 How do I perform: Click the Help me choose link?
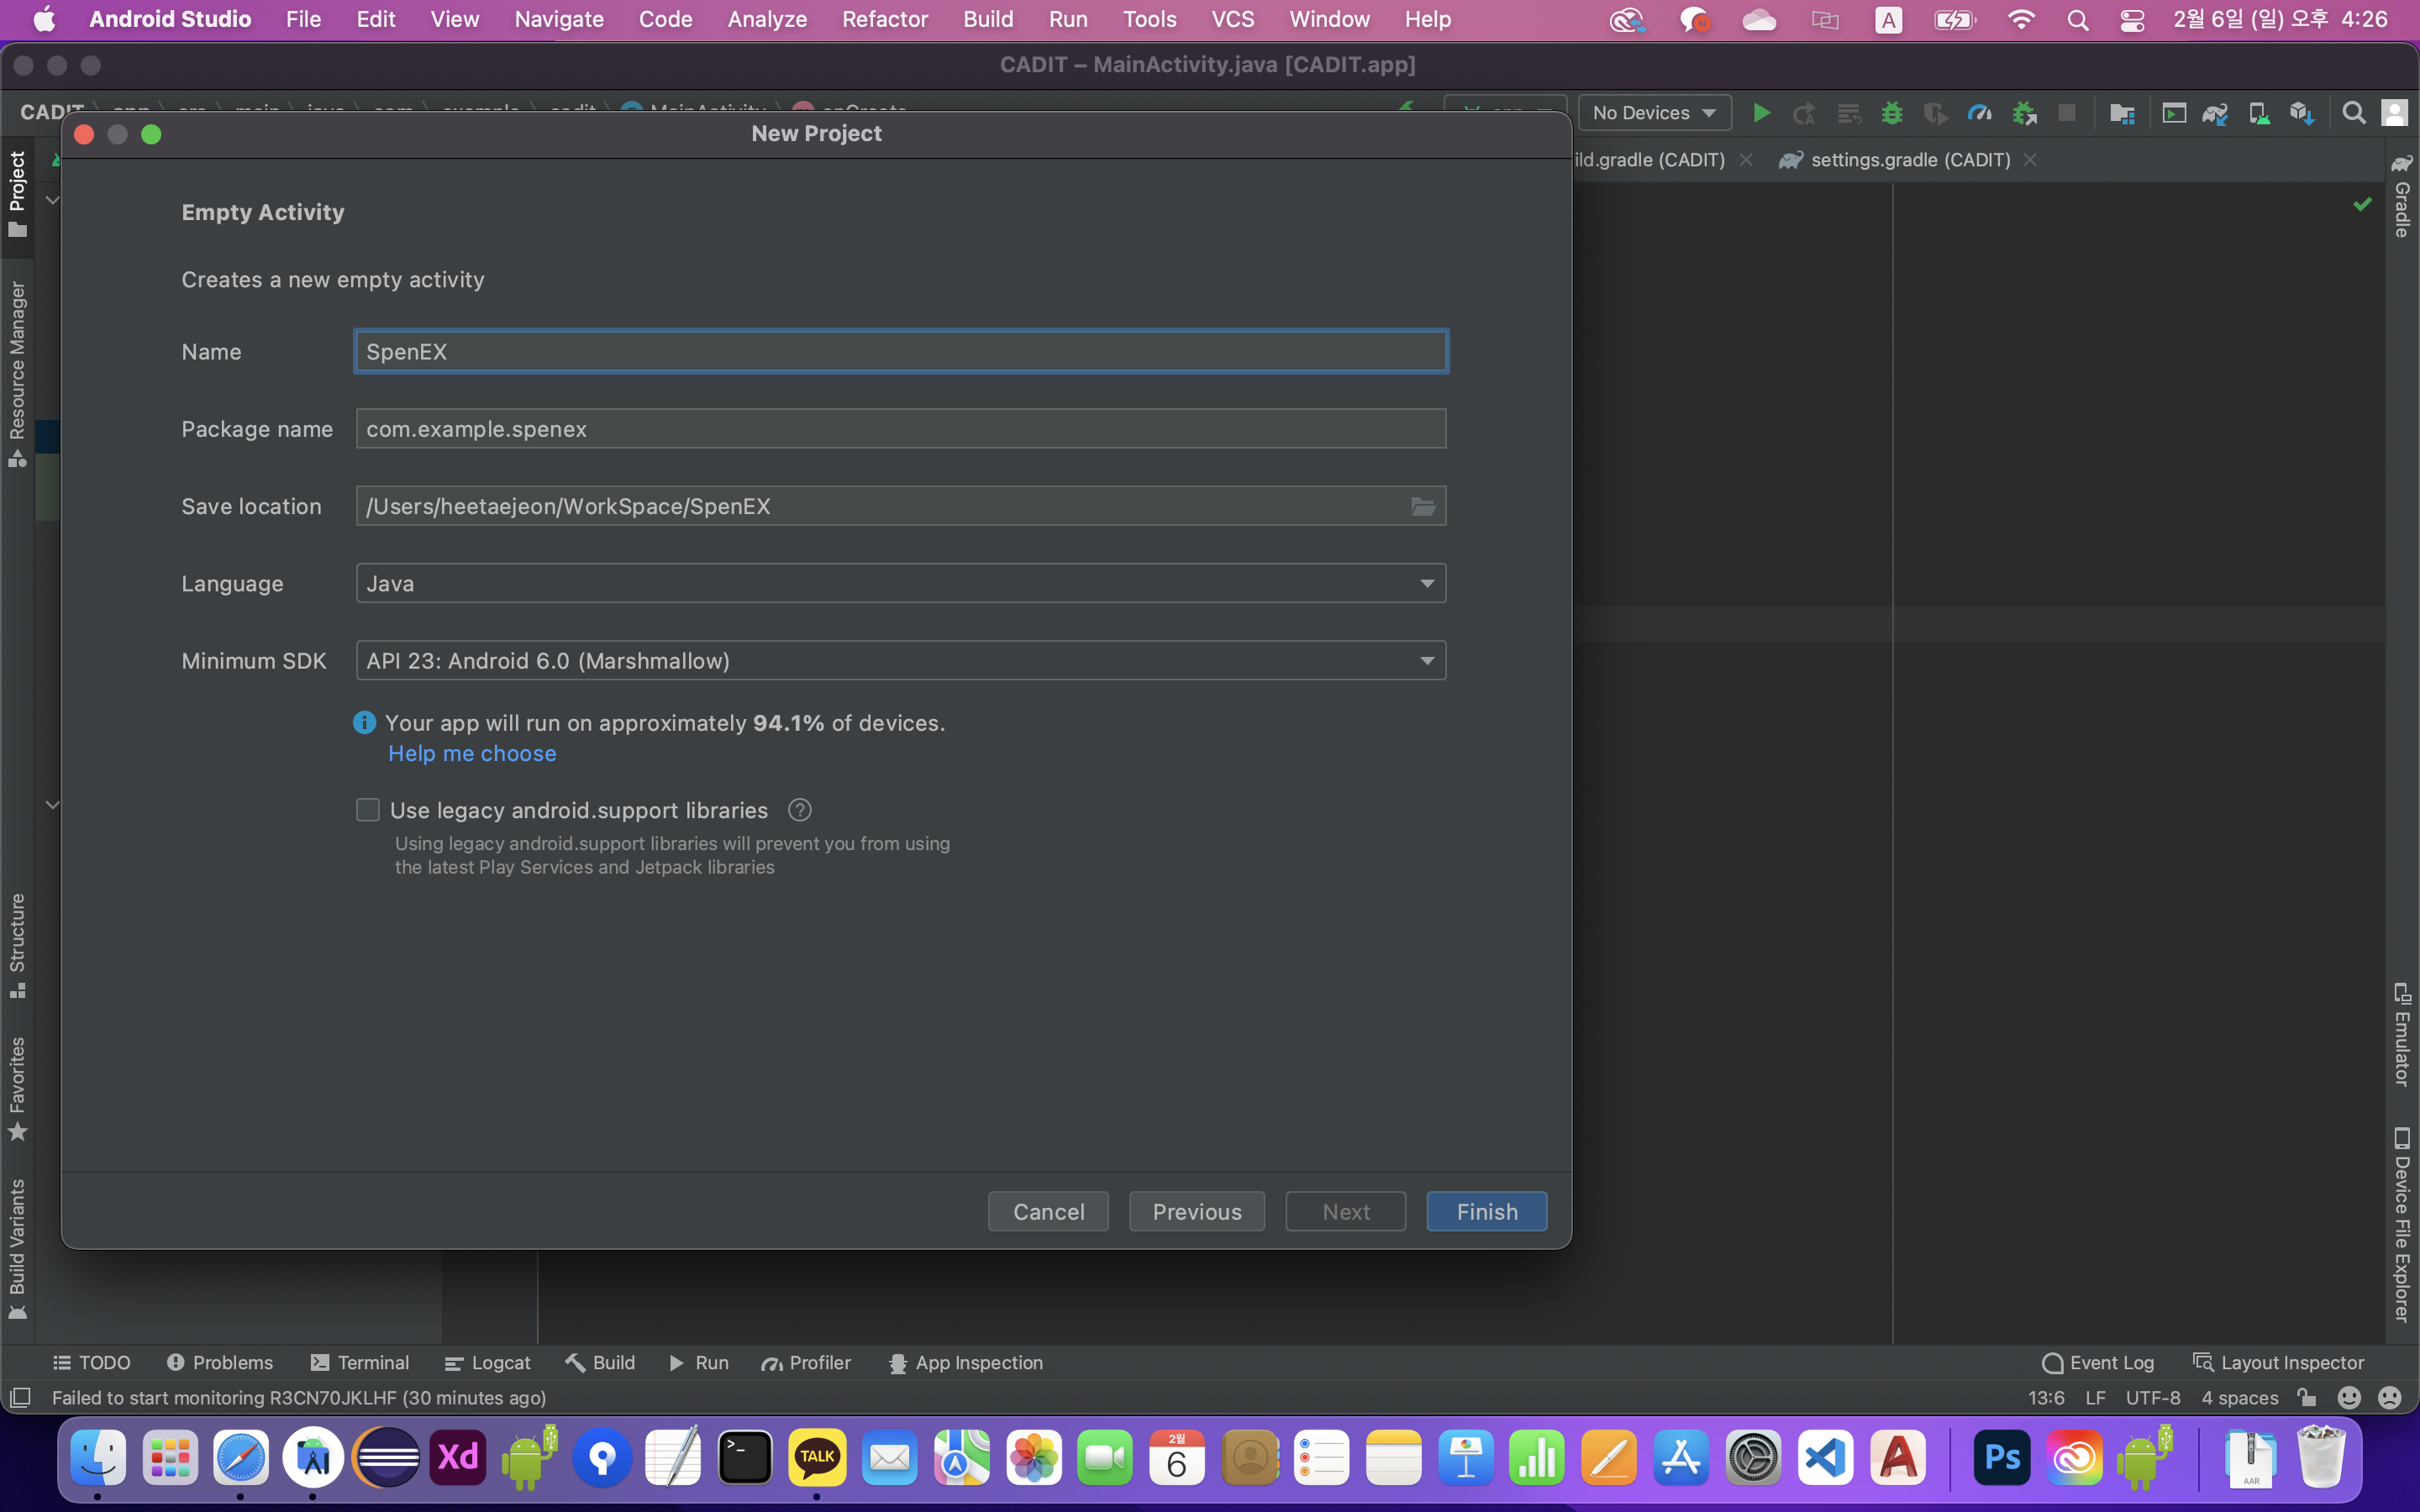[472, 754]
